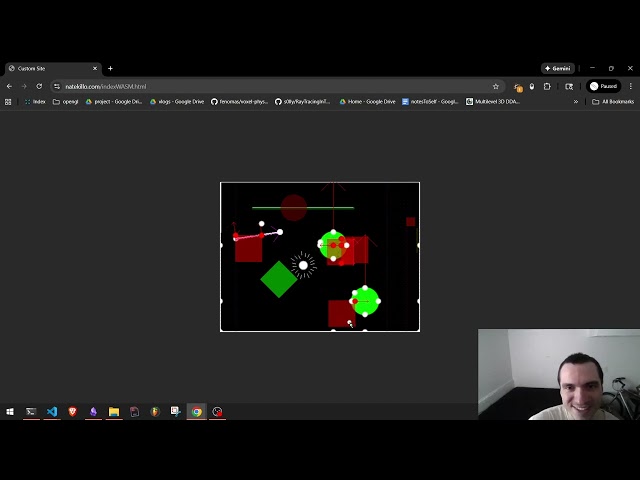Screen dimensions: 640x480
Task: Open the s0lly/RayTracingInT GitHub bookmark
Action: [x=302, y=102]
